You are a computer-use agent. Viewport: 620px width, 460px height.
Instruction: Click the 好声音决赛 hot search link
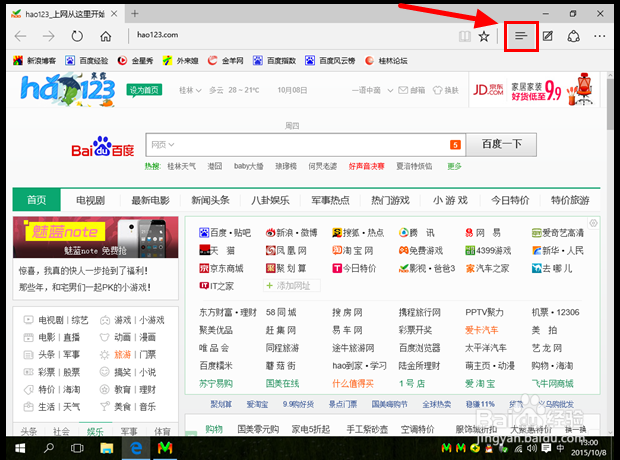(366, 166)
